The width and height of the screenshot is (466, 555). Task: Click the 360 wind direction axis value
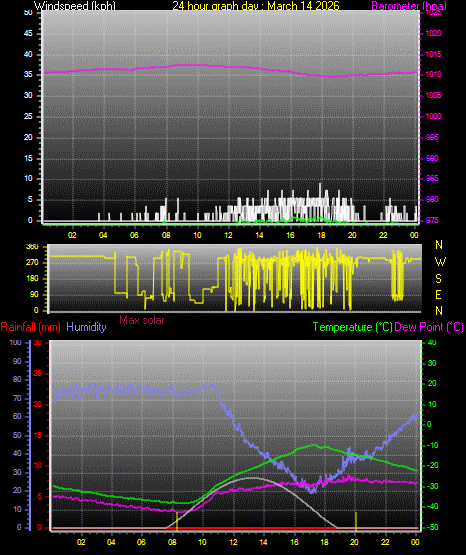33,247
